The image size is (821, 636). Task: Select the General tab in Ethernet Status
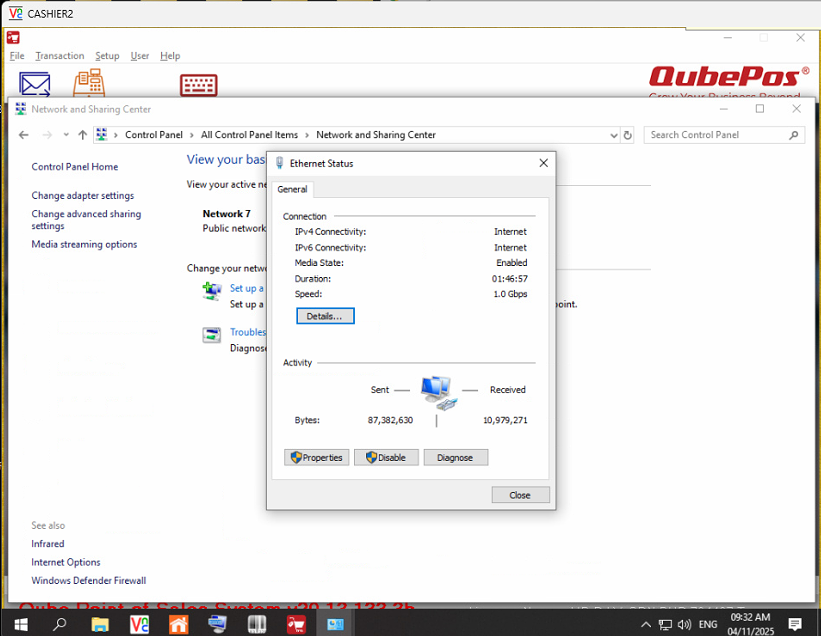(292, 189)
